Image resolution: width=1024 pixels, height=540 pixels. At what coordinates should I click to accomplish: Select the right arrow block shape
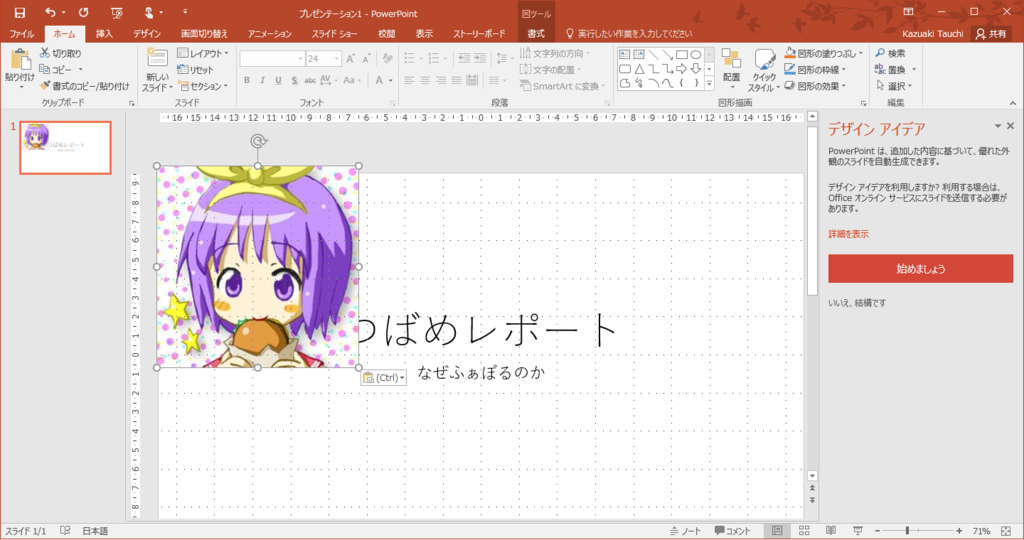[x=682, y=69]
